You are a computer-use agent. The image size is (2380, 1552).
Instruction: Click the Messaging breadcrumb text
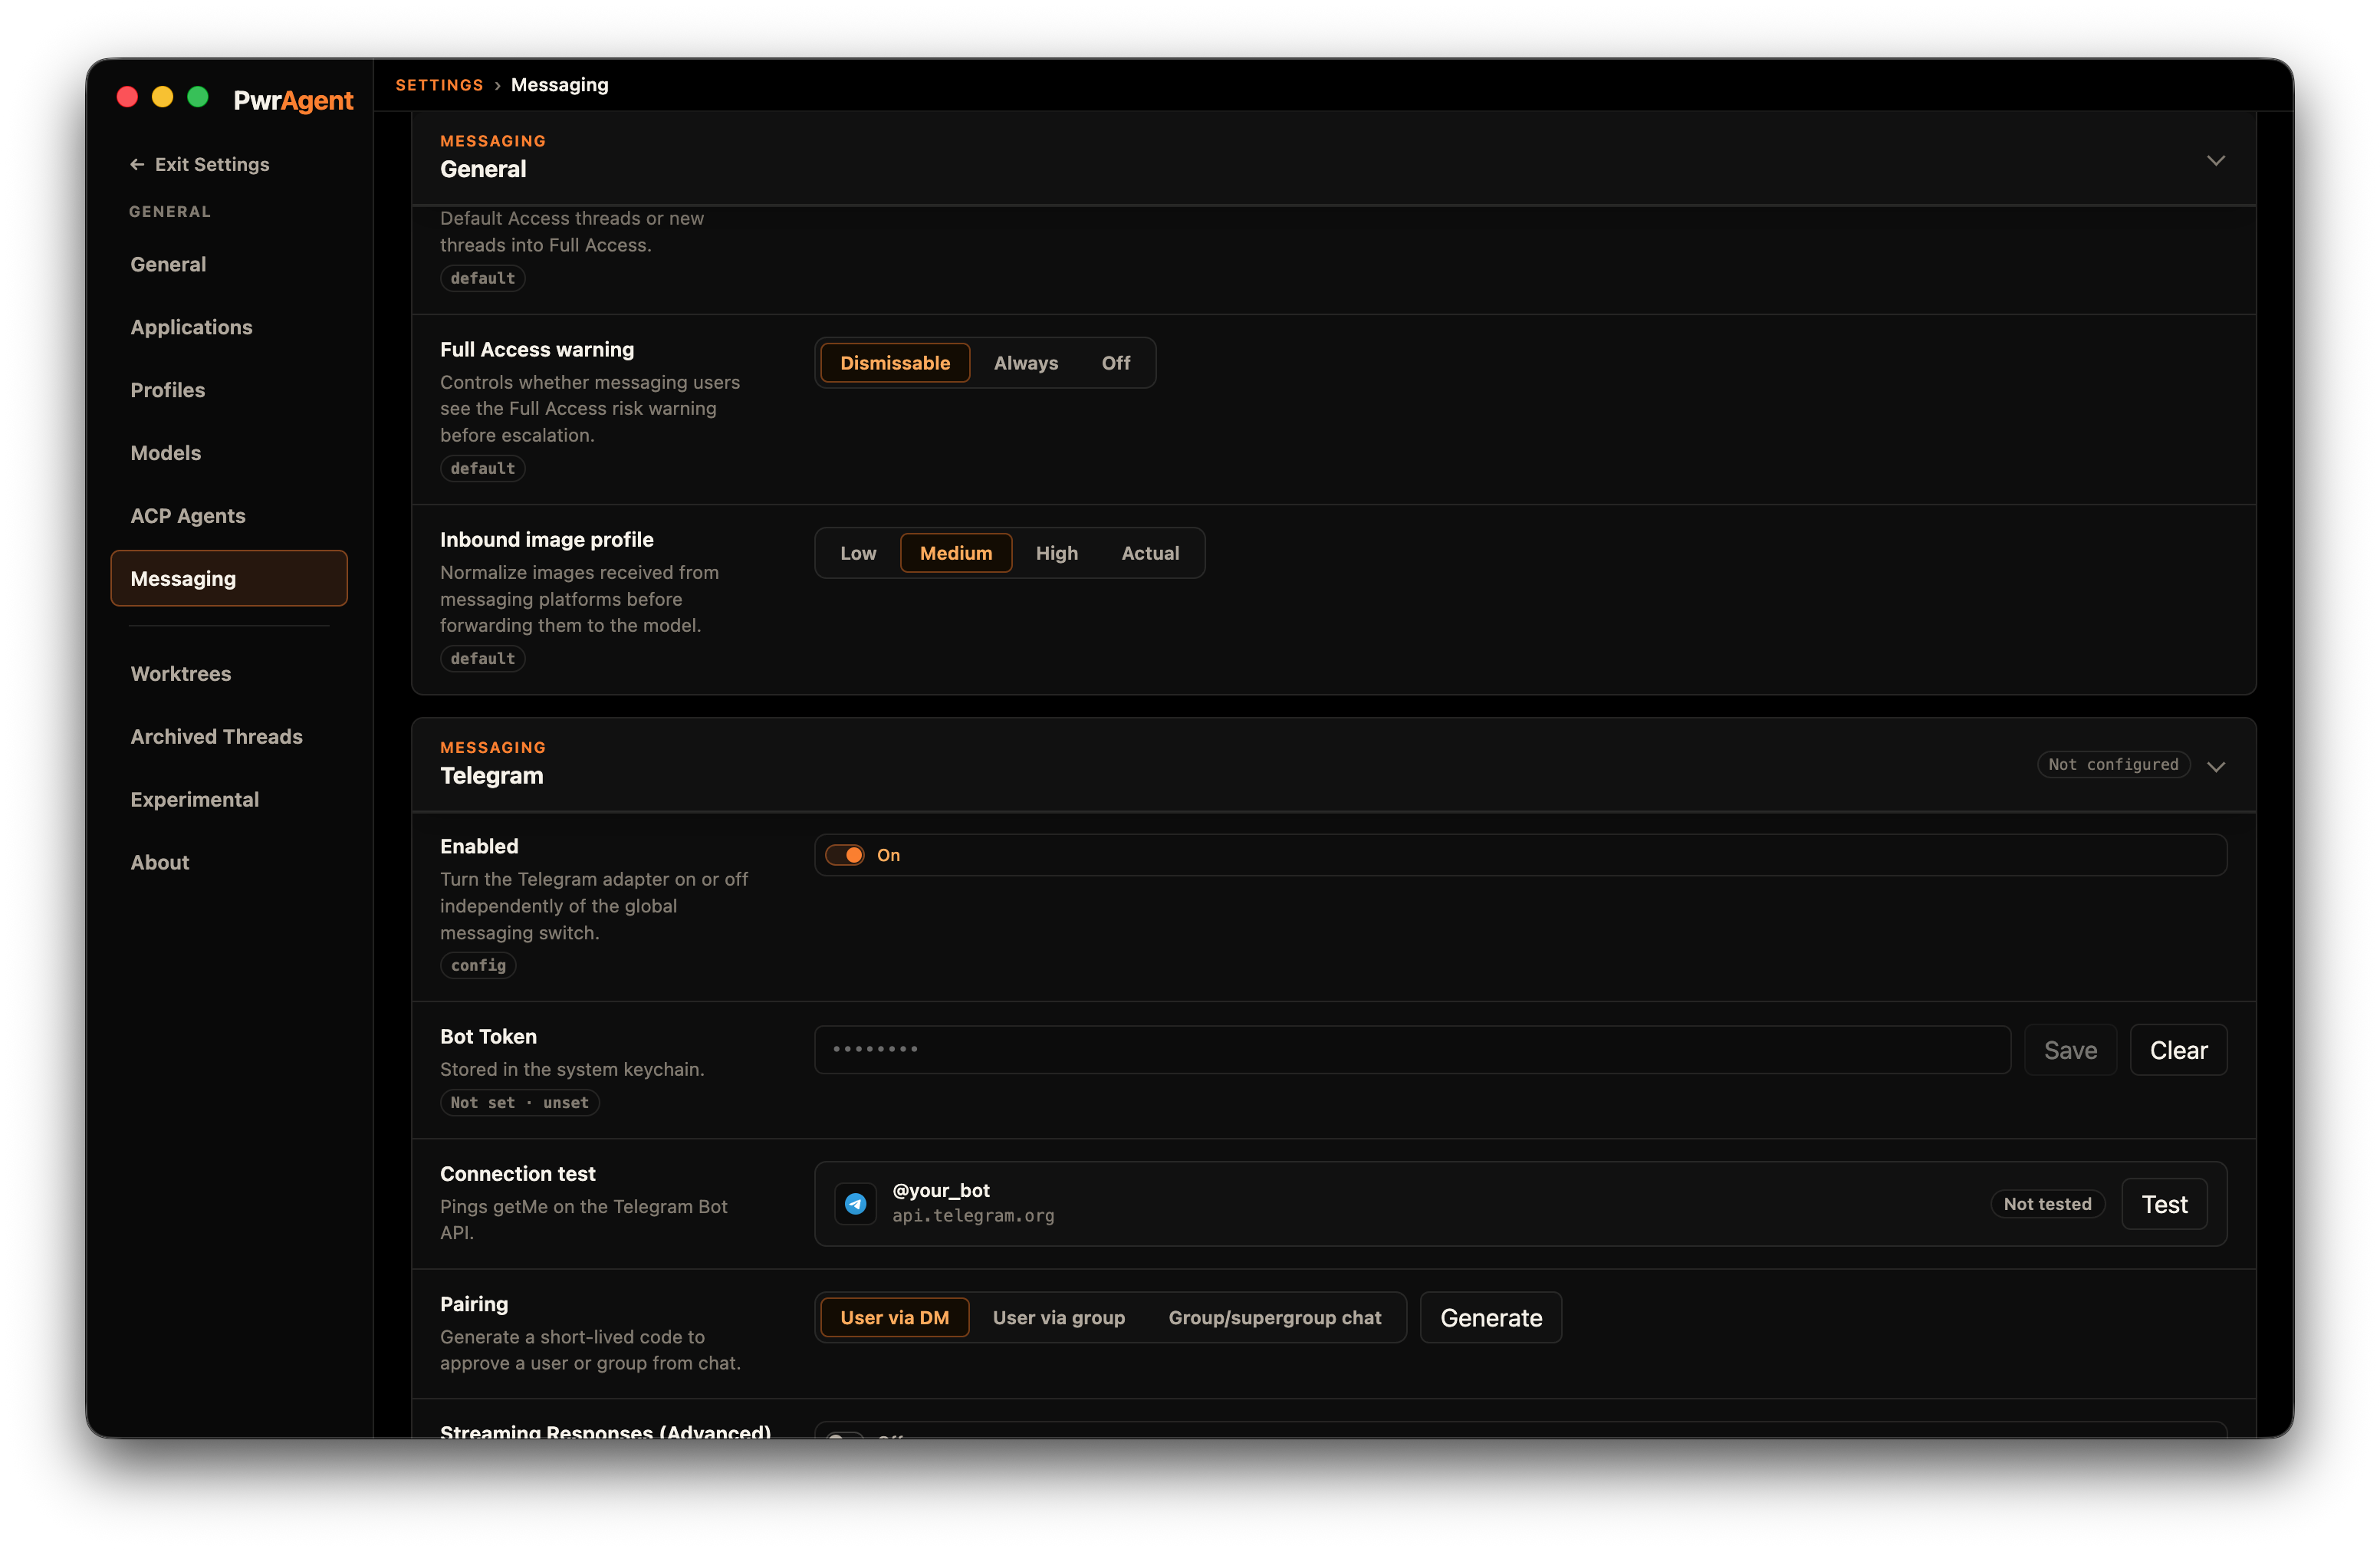click(x=559, y=85)
